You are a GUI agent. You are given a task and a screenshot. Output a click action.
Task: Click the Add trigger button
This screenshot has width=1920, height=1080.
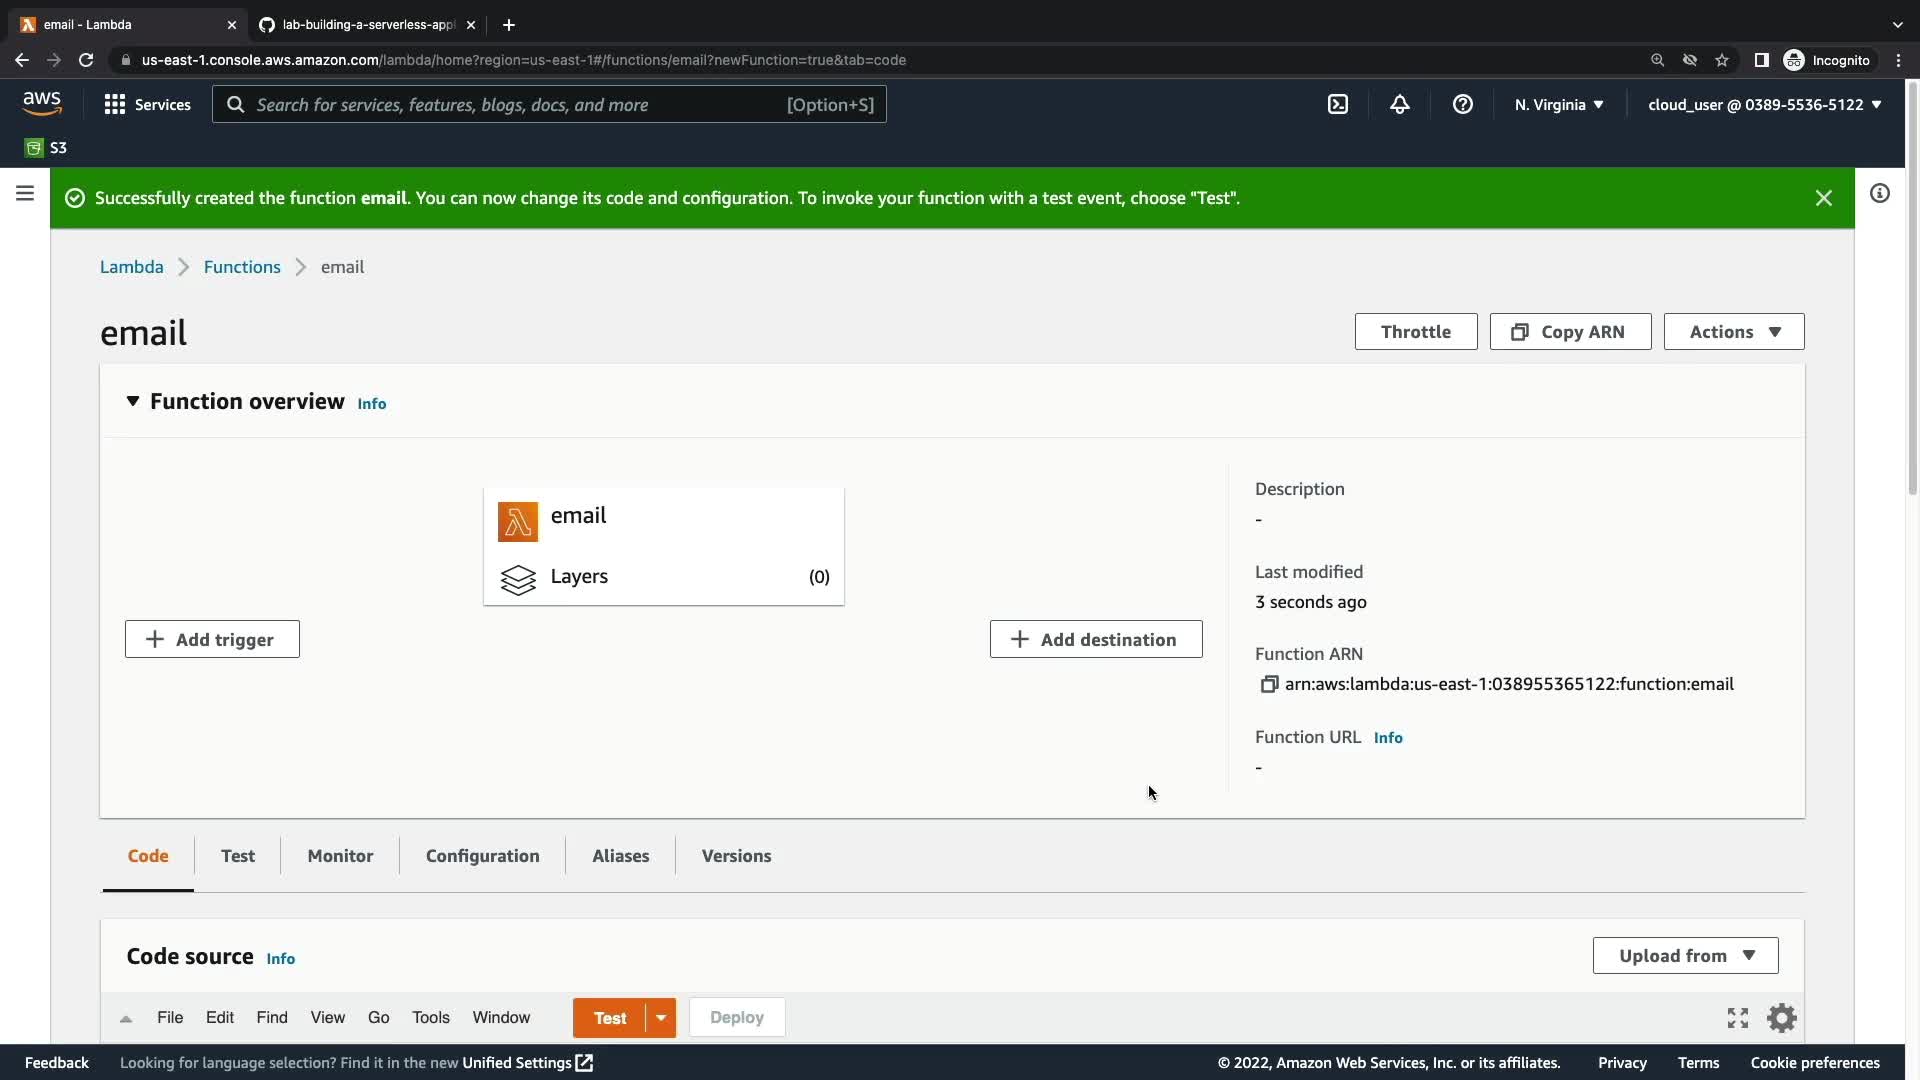(x=212, y=640)
